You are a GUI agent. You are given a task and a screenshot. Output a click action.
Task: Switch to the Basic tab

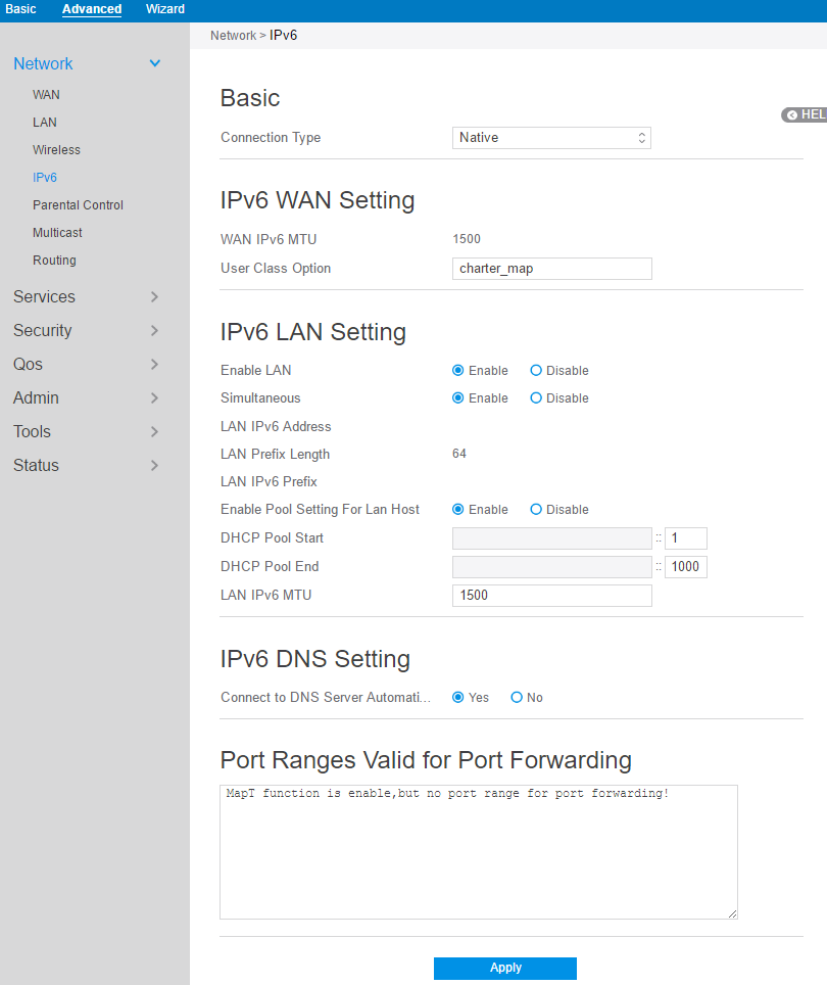(20, 9)
